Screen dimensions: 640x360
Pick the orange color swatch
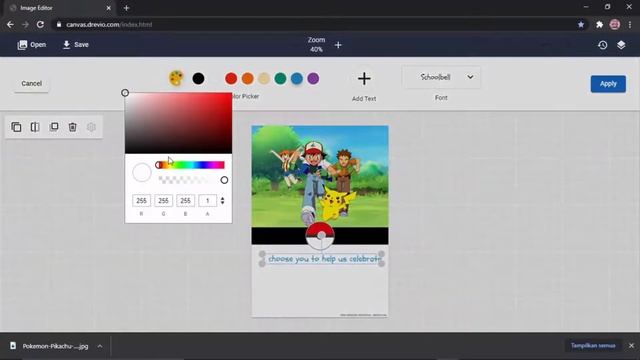tap(247, 78)
